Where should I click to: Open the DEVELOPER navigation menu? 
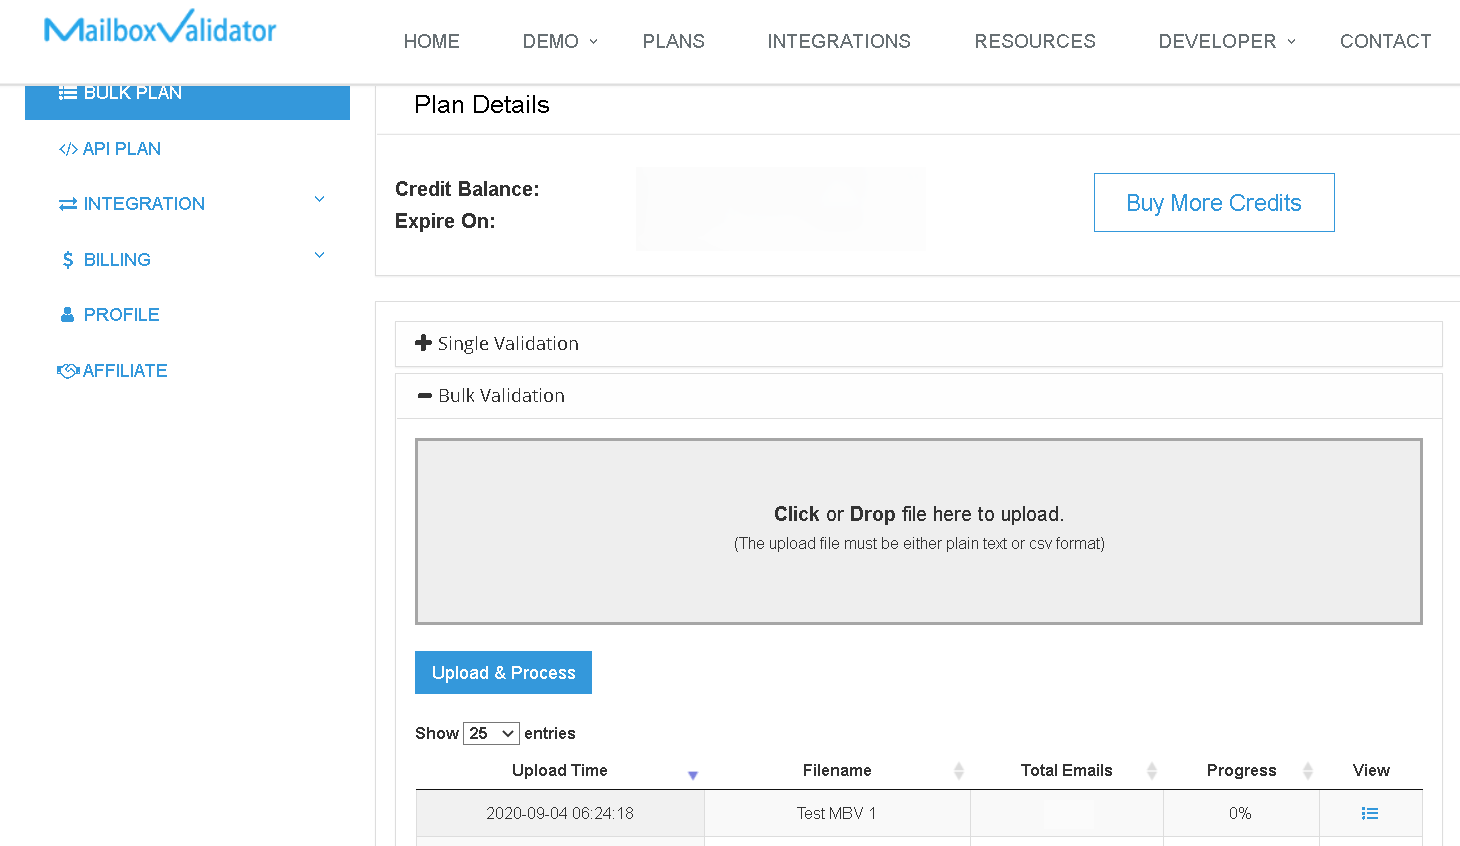pos(1226,41)
